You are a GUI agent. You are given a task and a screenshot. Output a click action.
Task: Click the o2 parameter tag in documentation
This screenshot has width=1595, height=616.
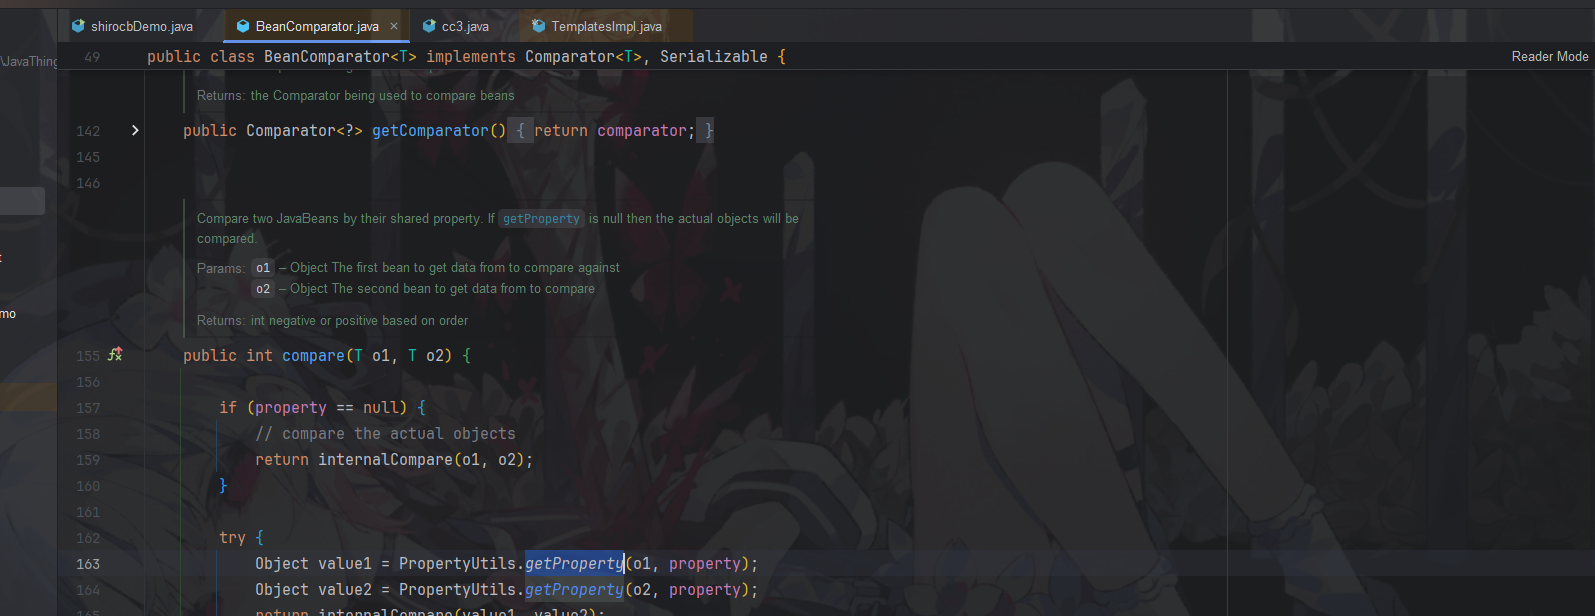click(x=263, y=288)
